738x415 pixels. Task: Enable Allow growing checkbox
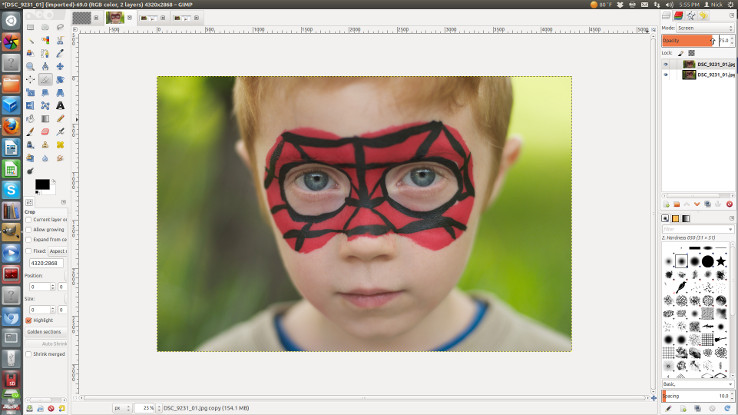[28, 230]
